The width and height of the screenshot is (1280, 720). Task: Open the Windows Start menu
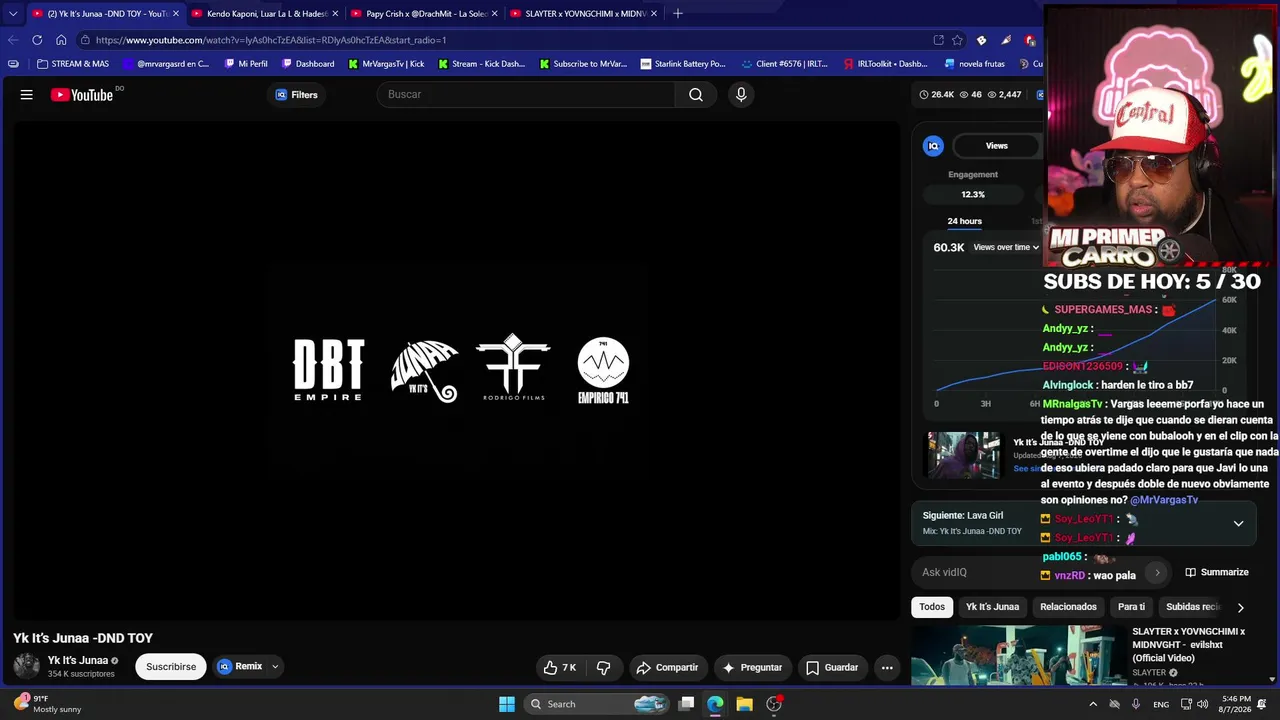pos(507,704)
